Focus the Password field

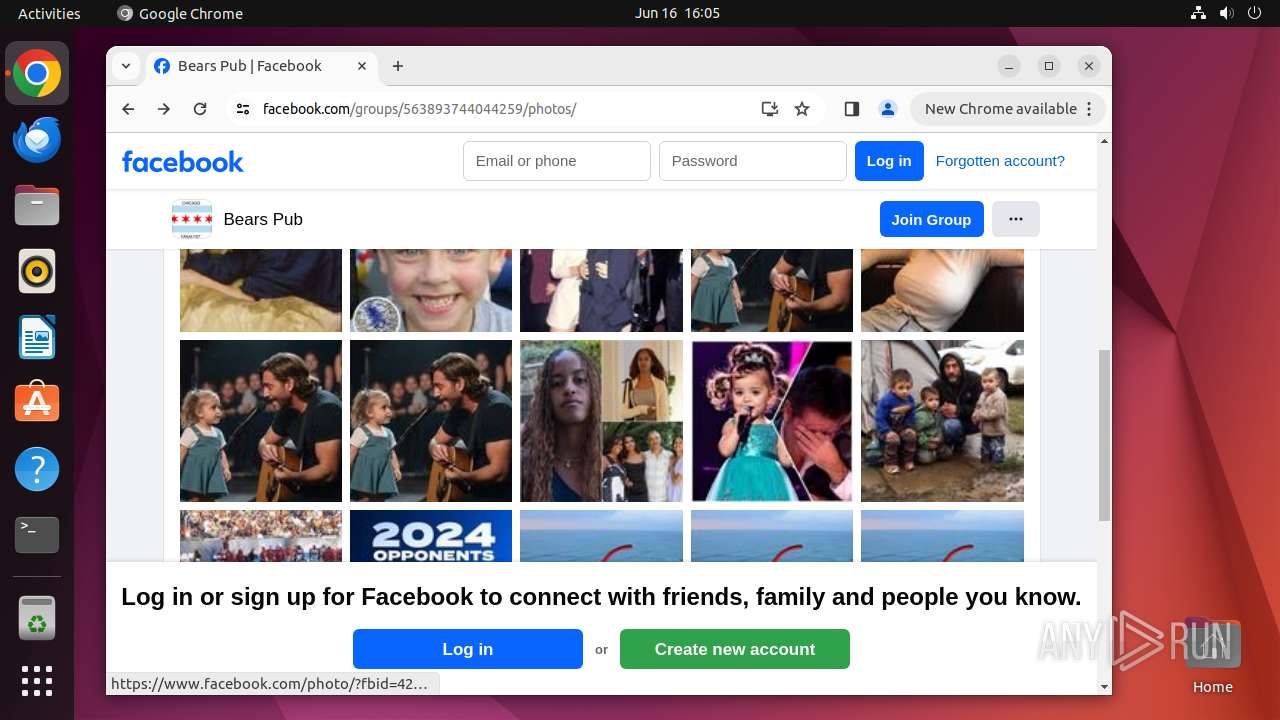pyautogui.click(x=753, y=161)
